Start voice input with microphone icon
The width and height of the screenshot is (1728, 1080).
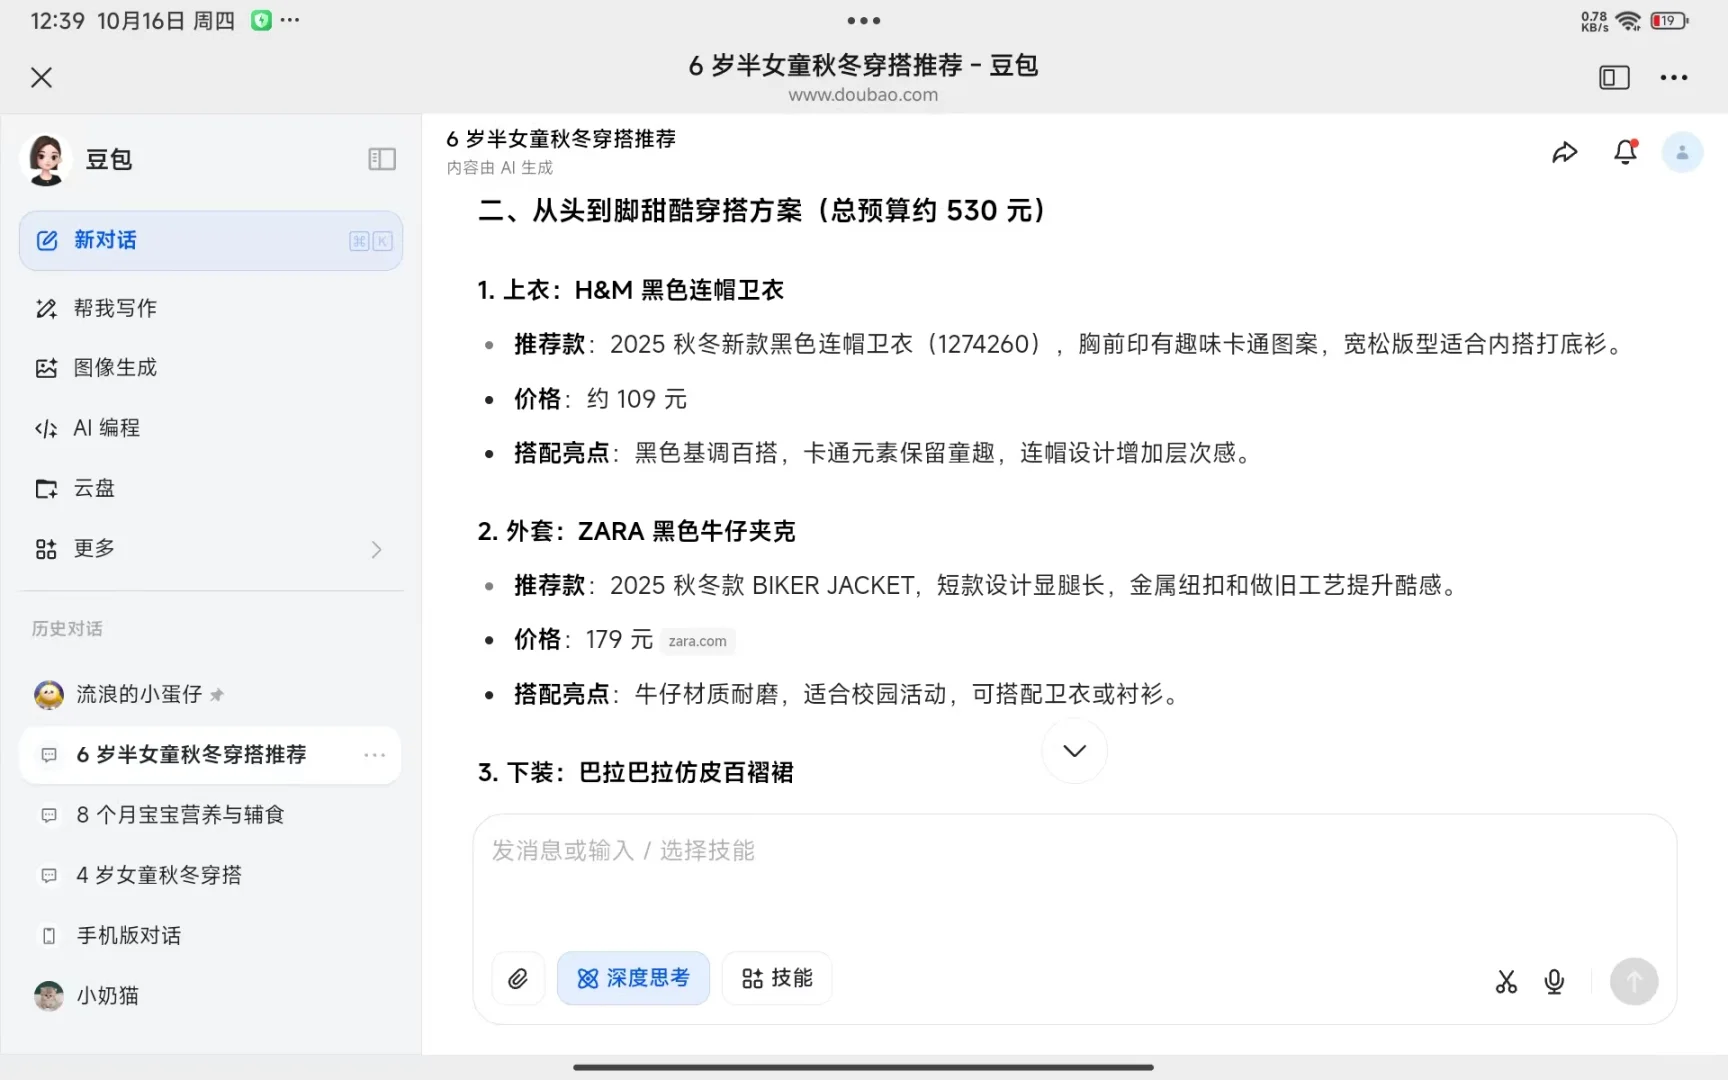click(x=1554, y=982)
